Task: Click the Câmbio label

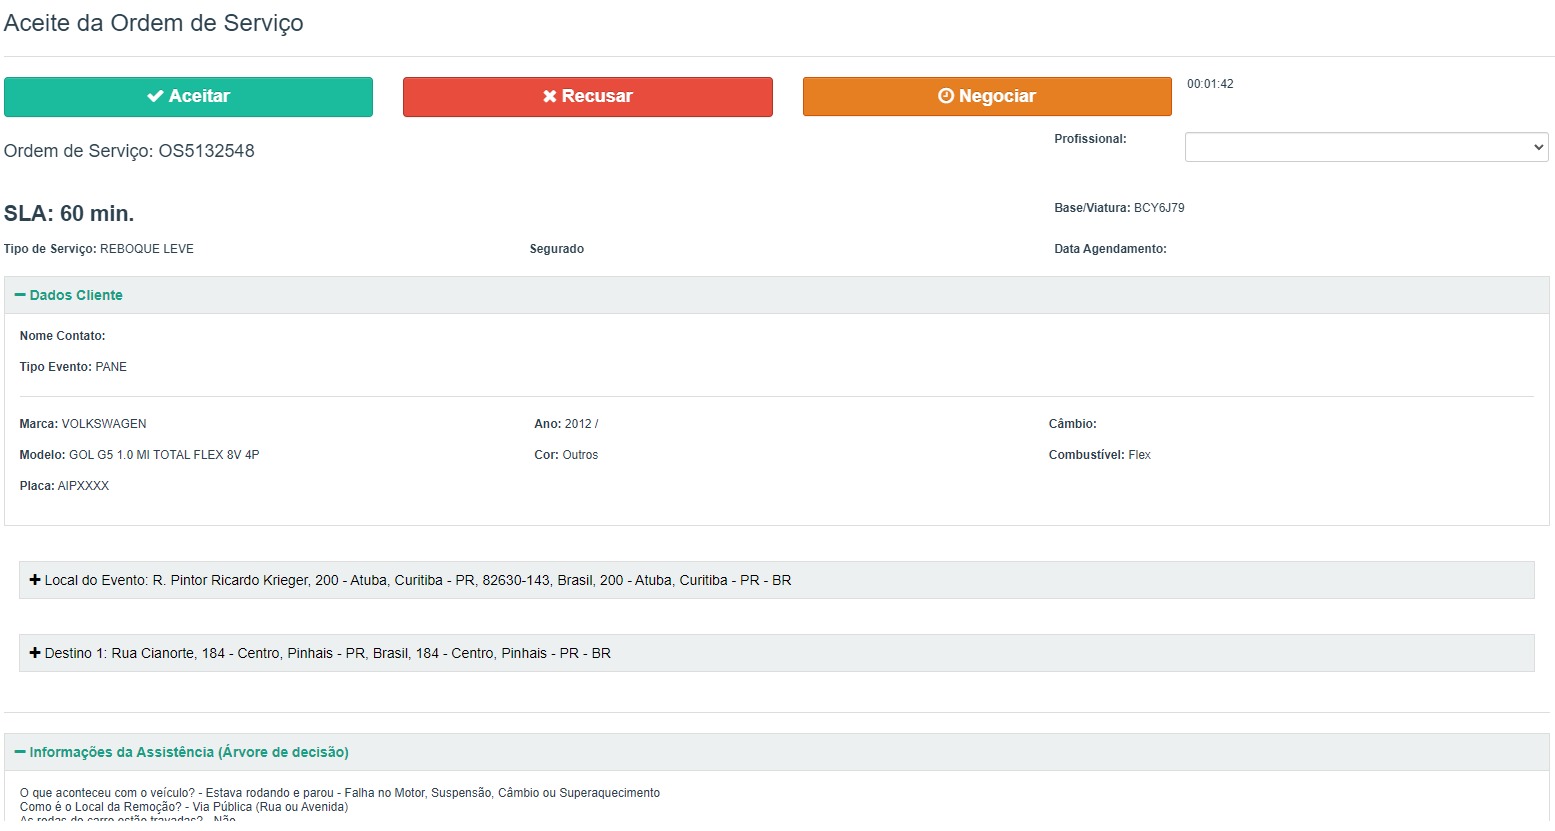Action: 1073,424
